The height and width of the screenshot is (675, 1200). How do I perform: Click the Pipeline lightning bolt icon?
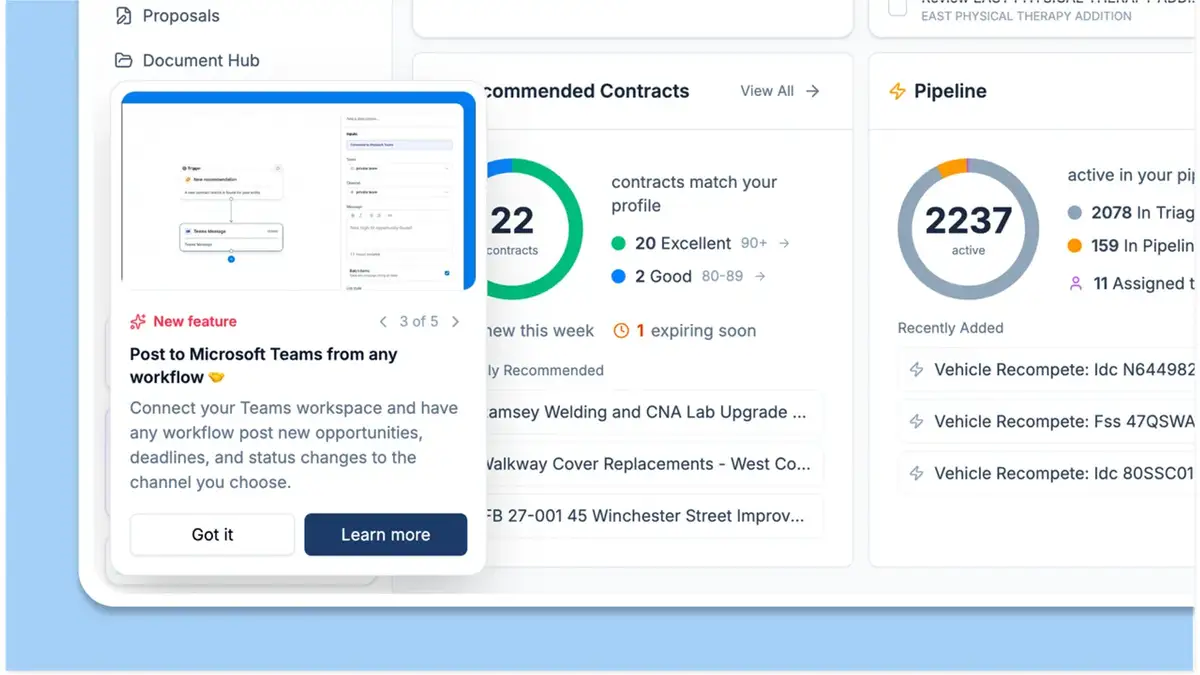point(897,91)
